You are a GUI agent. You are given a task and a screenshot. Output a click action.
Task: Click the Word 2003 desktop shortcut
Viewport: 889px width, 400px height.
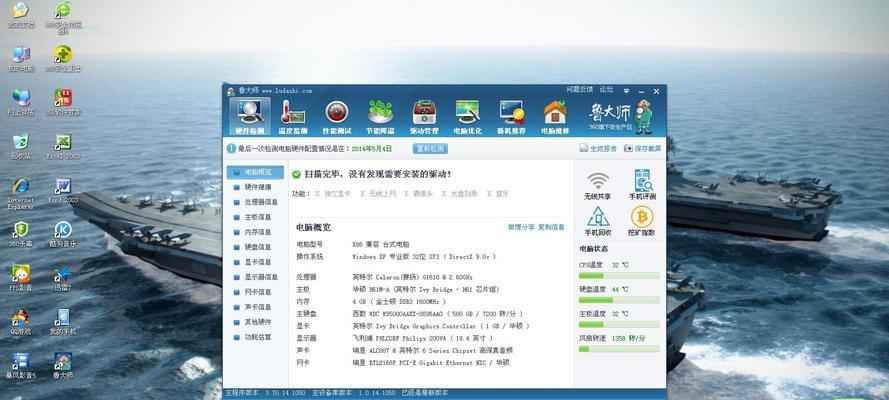click(63, 190)
